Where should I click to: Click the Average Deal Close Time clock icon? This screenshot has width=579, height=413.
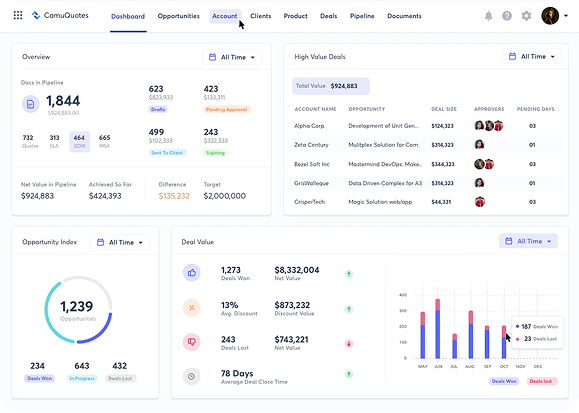tap(192, 376)
